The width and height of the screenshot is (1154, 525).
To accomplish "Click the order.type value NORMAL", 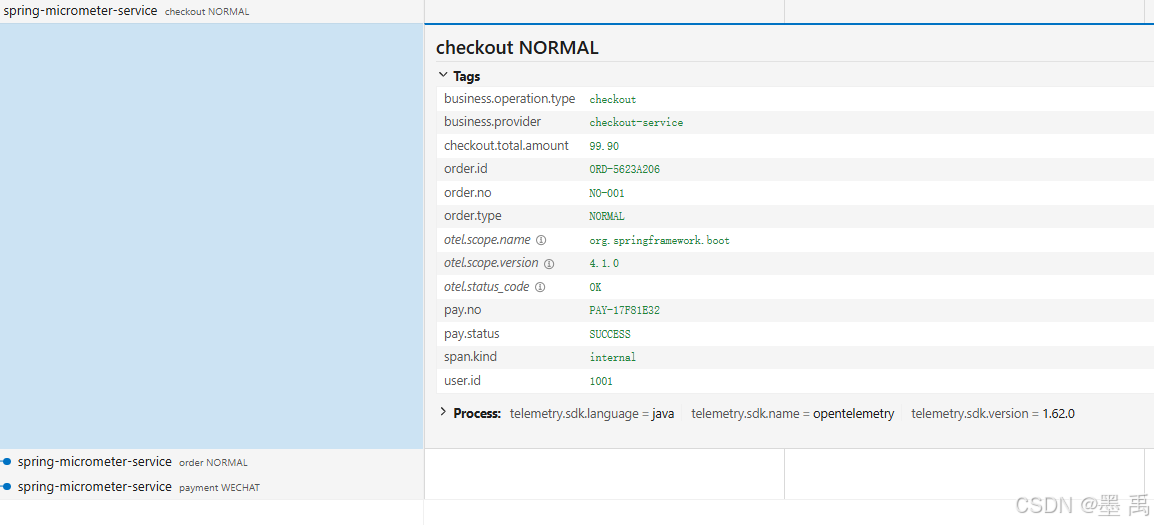I will (x=607, y=216).
